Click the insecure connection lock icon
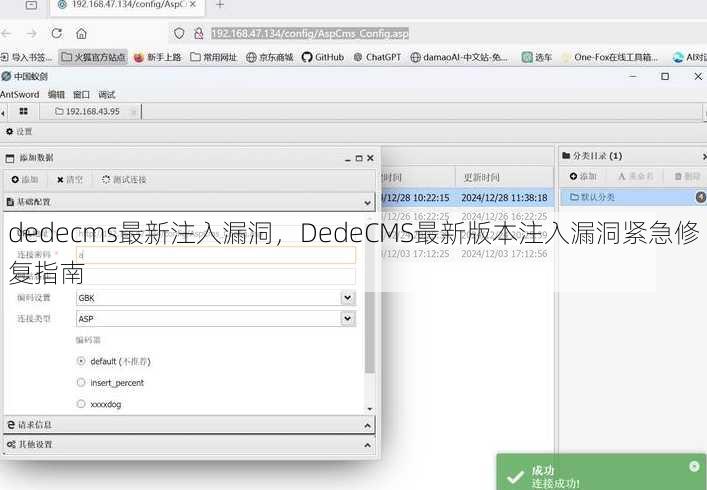 [198, 33]
